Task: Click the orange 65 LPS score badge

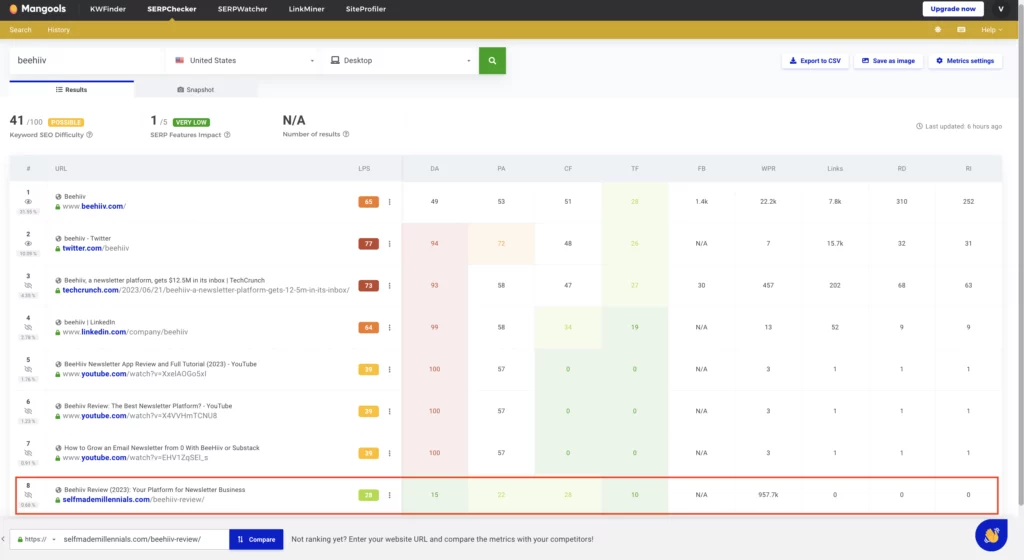Action: pos(369,202)
